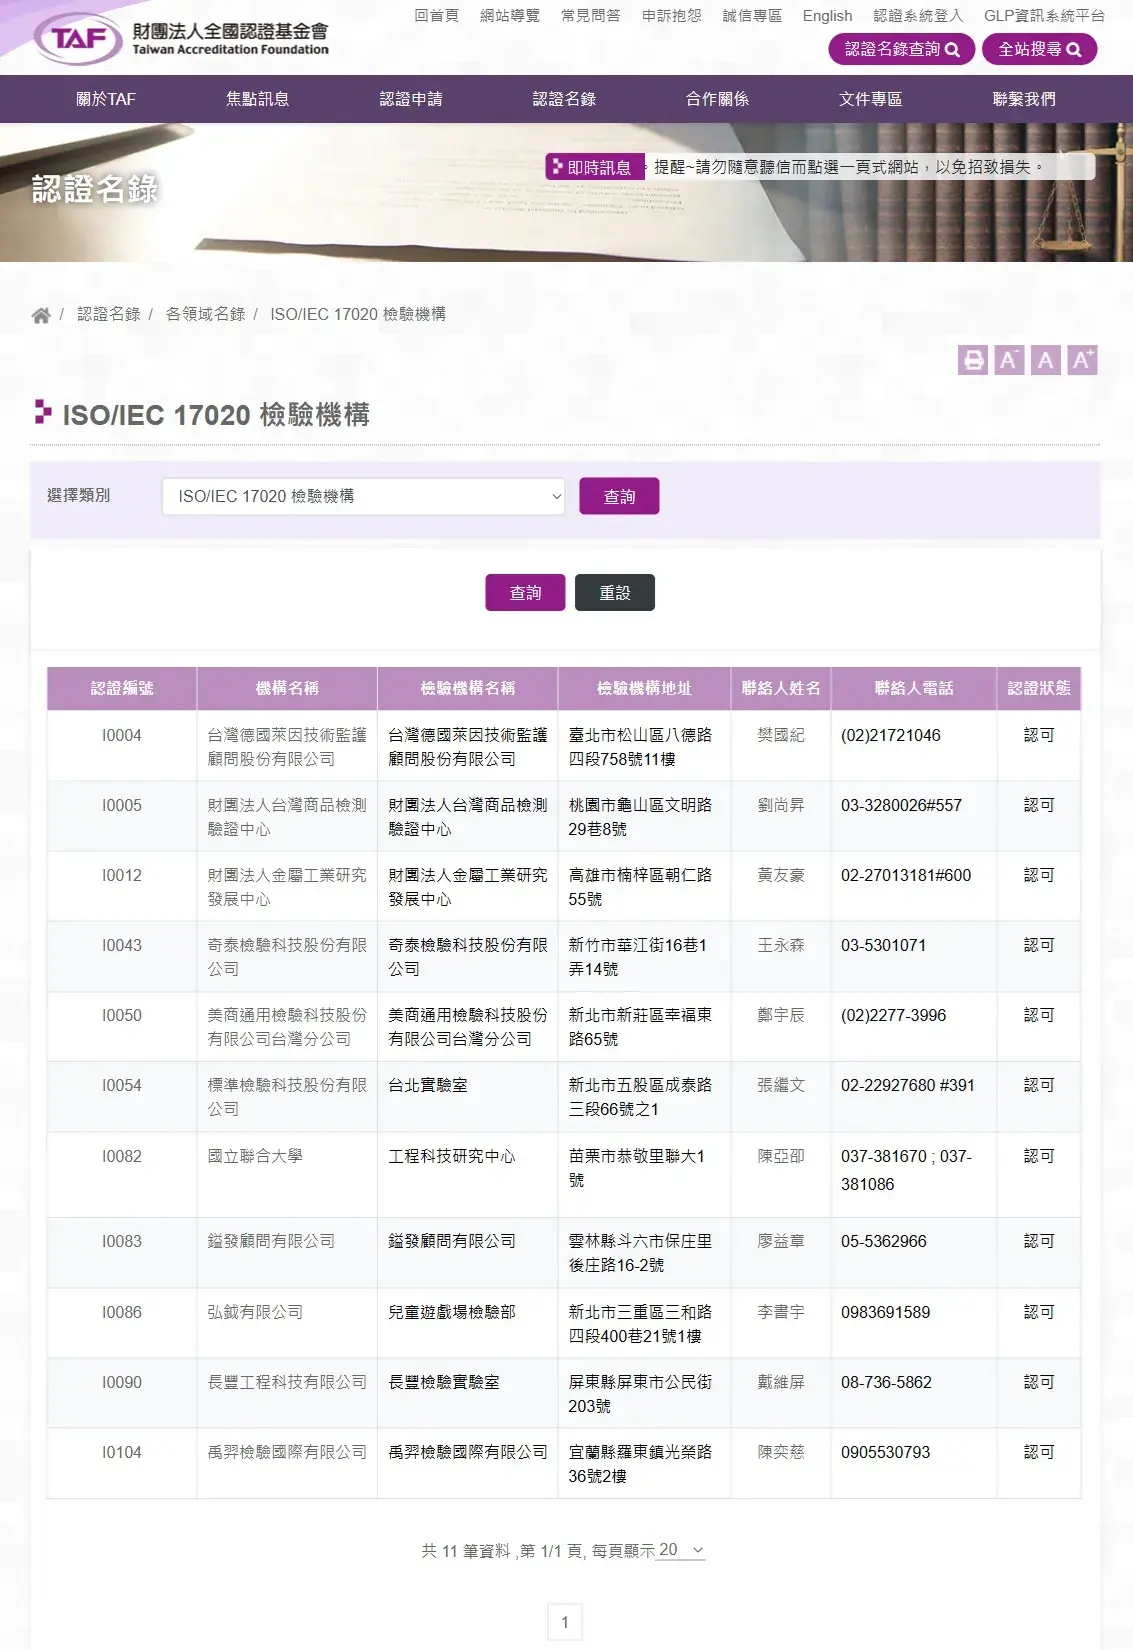Open 文件專區 menu

point(870,99)
